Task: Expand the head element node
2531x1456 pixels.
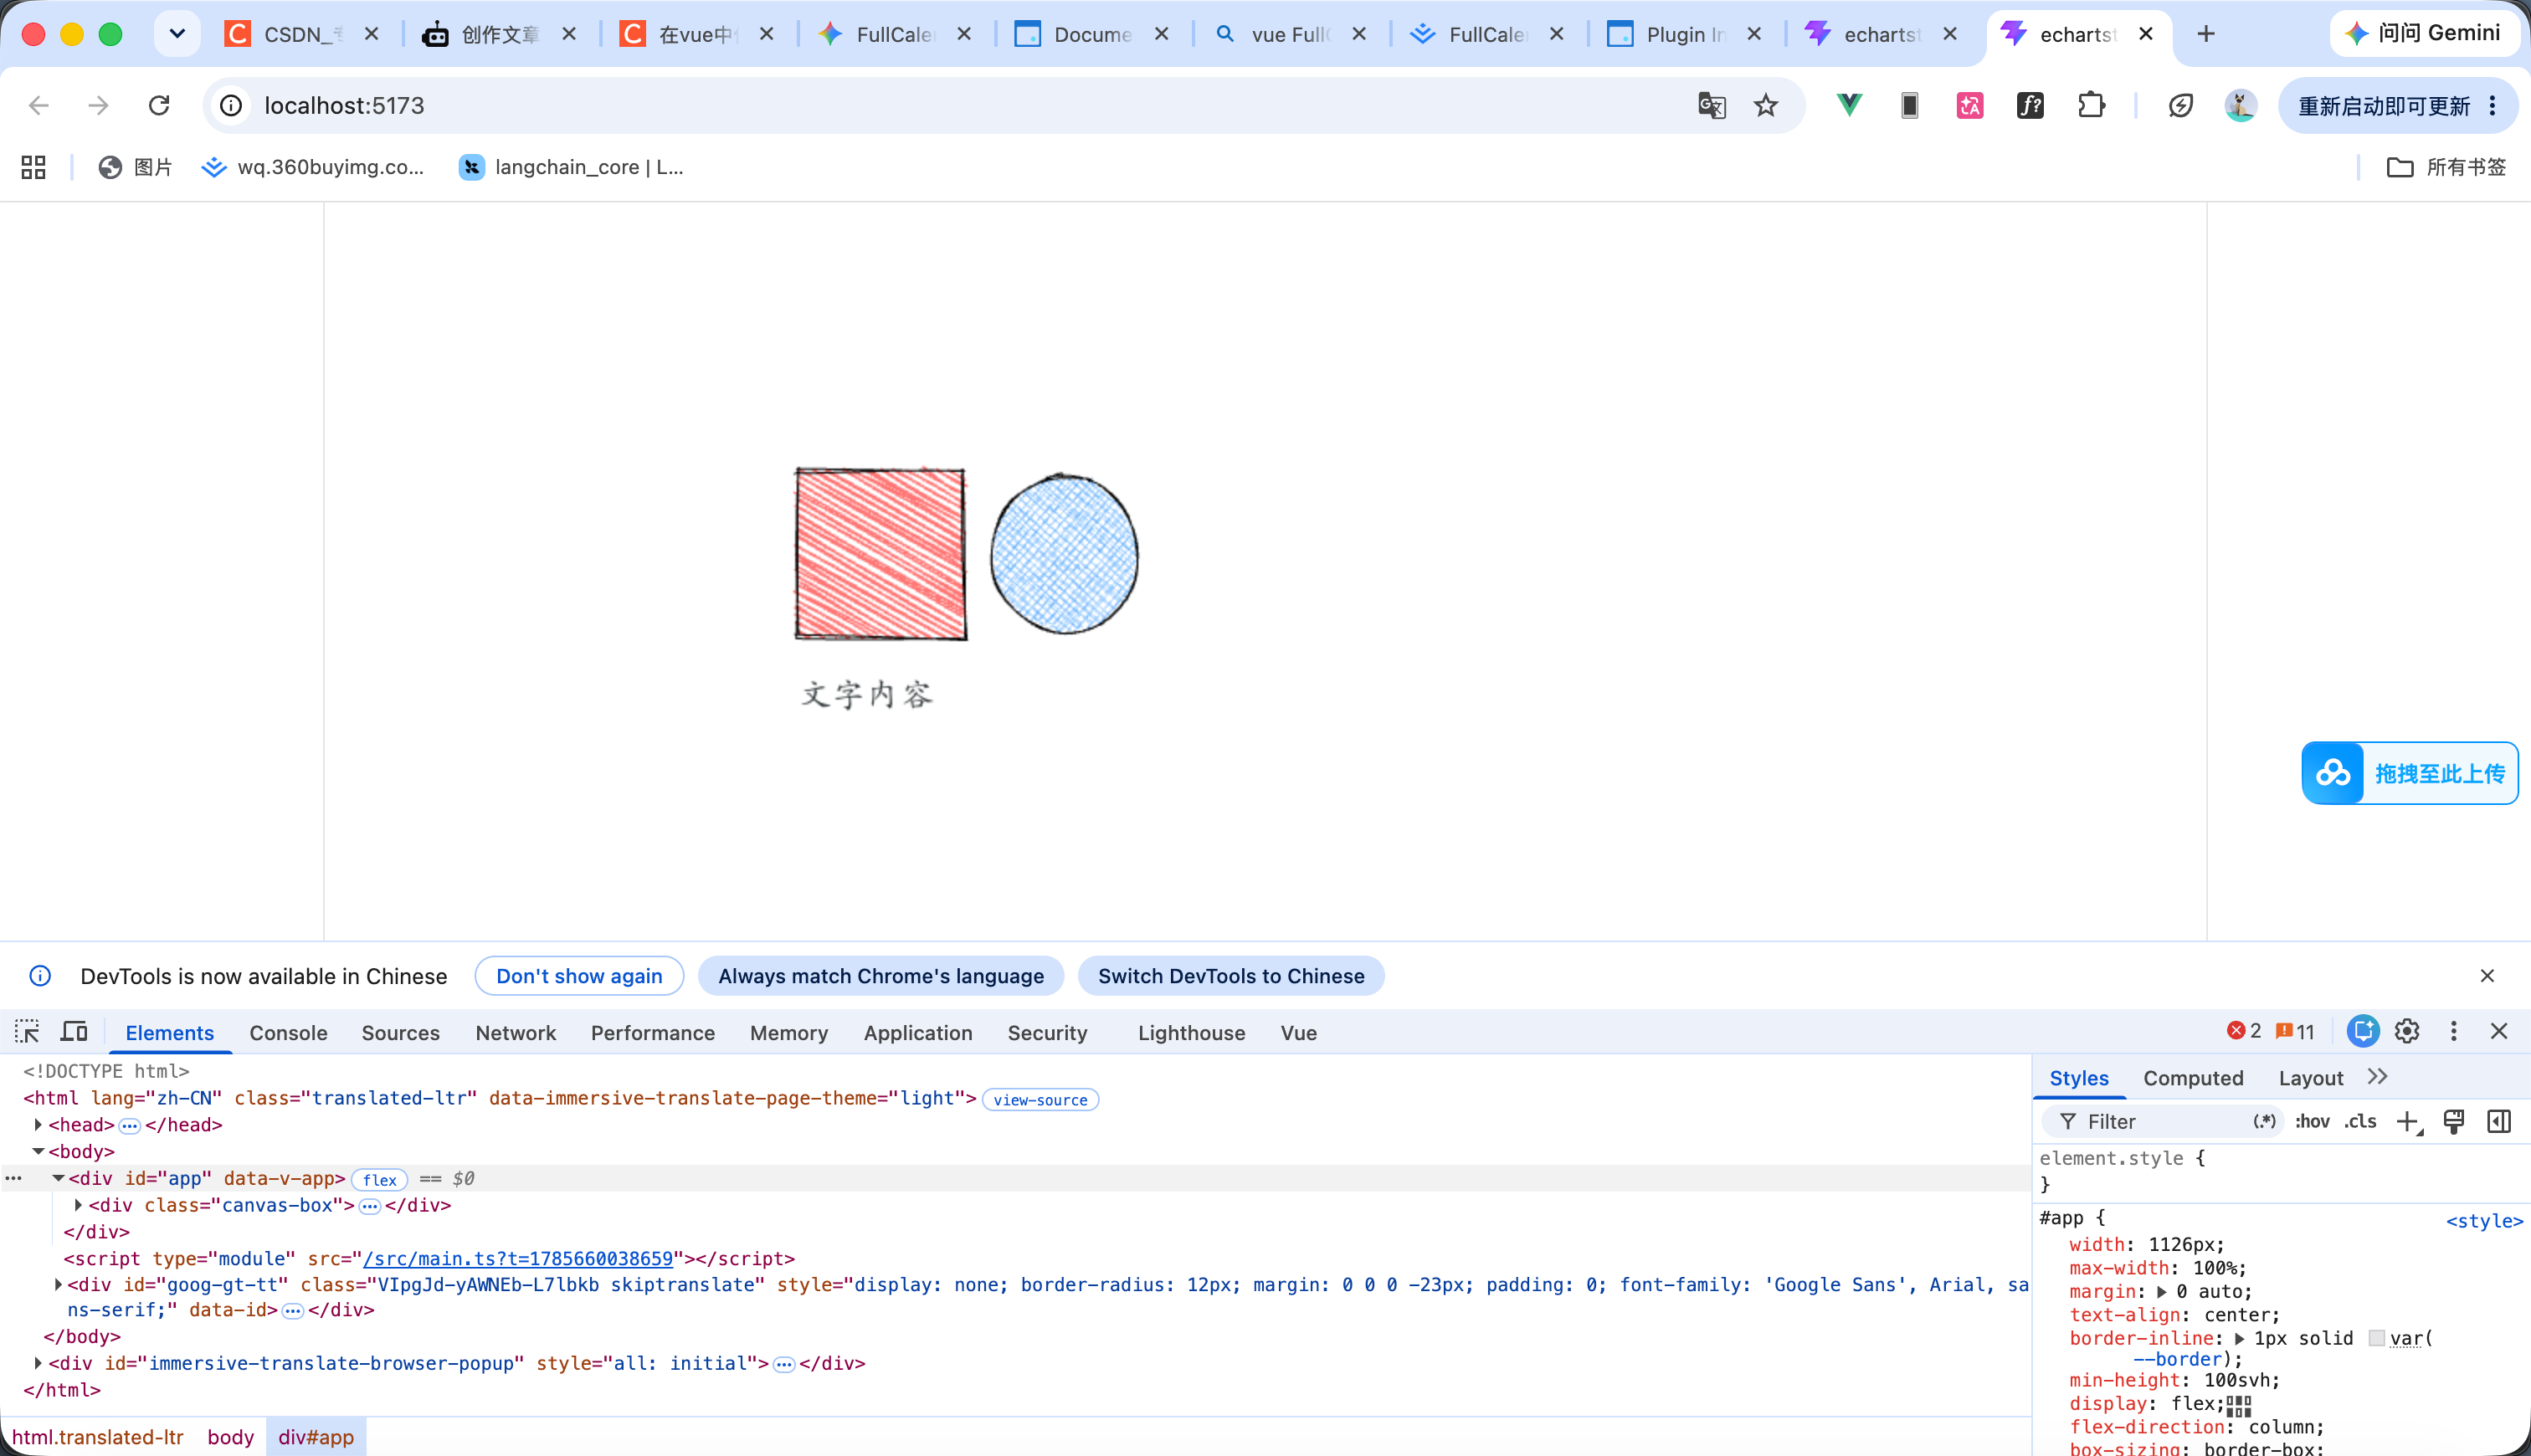Action: point(39,1125)
